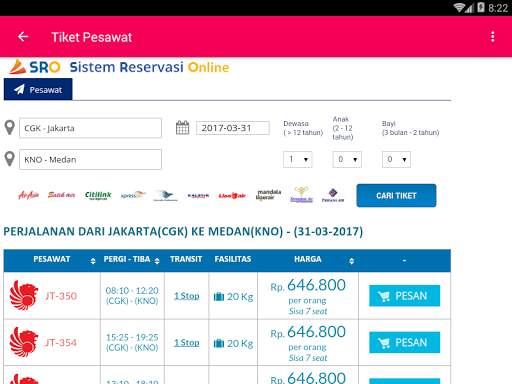Expand the Anak passenger count dropdown
Image resolution: width=512 pixels, height=384 pixels.
347,159
